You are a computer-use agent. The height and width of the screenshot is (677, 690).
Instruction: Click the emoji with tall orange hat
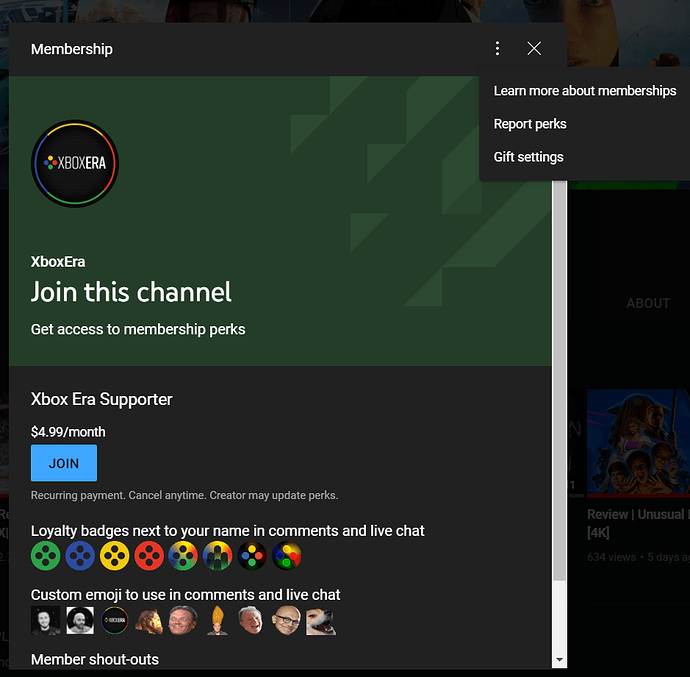217,620
